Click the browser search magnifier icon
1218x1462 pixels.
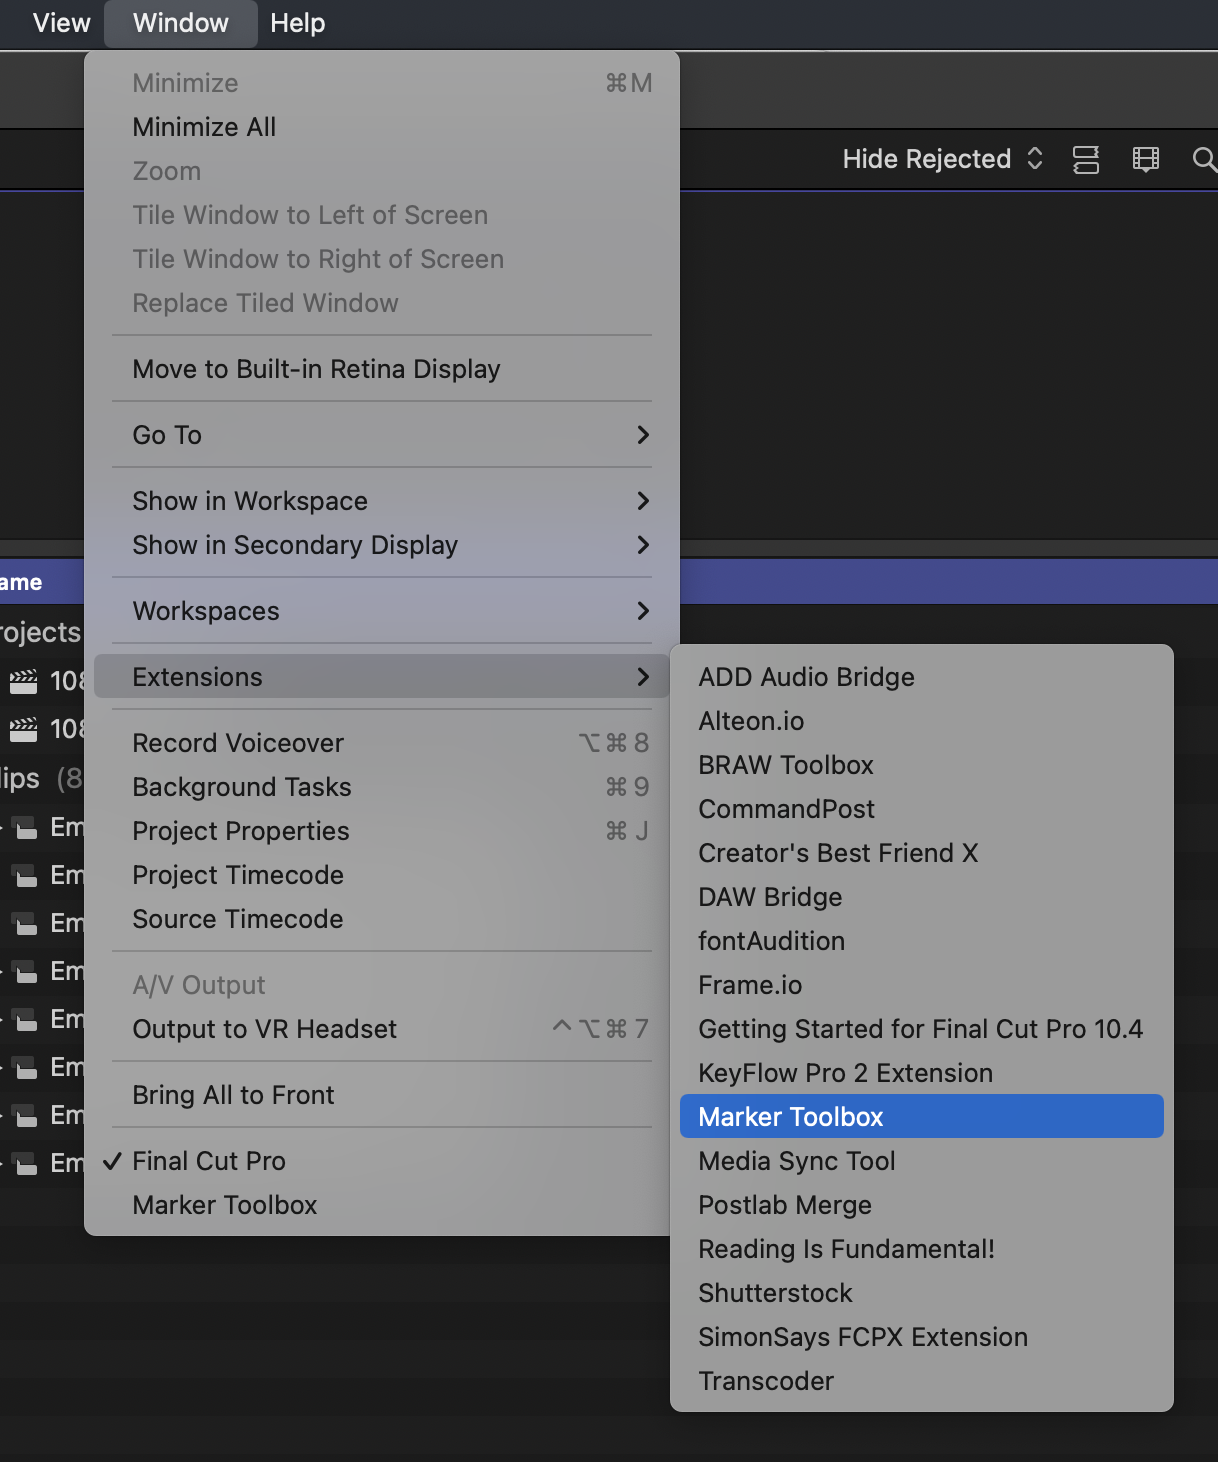coord(1204,160)
